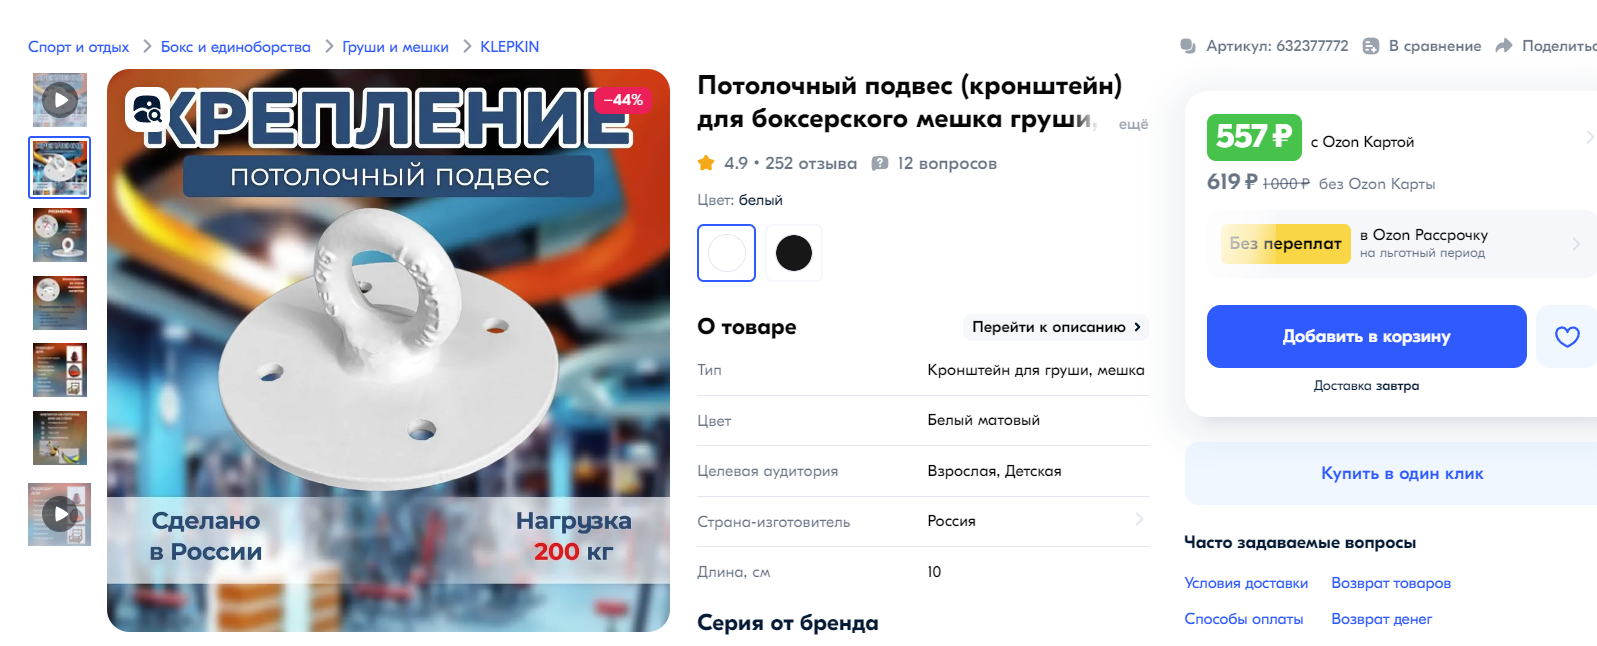Screen dimensions: 1597x646
Task: Click the compare icon next to В сравнение
Action: (1371, 46)
